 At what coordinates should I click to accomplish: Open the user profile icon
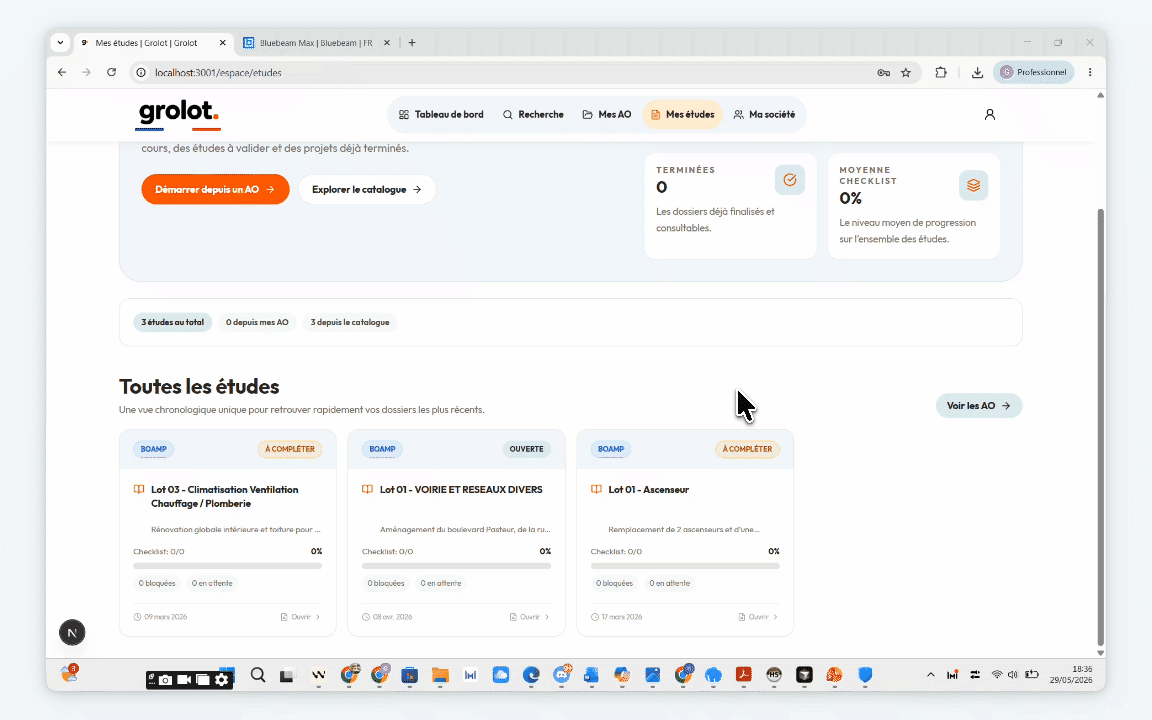pos(990,115)
